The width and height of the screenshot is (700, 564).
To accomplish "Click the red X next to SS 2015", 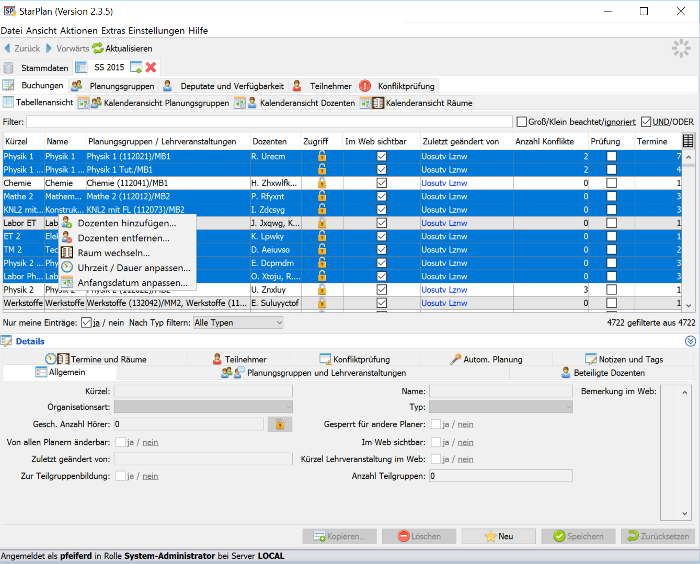I will (x=151, y=67).
